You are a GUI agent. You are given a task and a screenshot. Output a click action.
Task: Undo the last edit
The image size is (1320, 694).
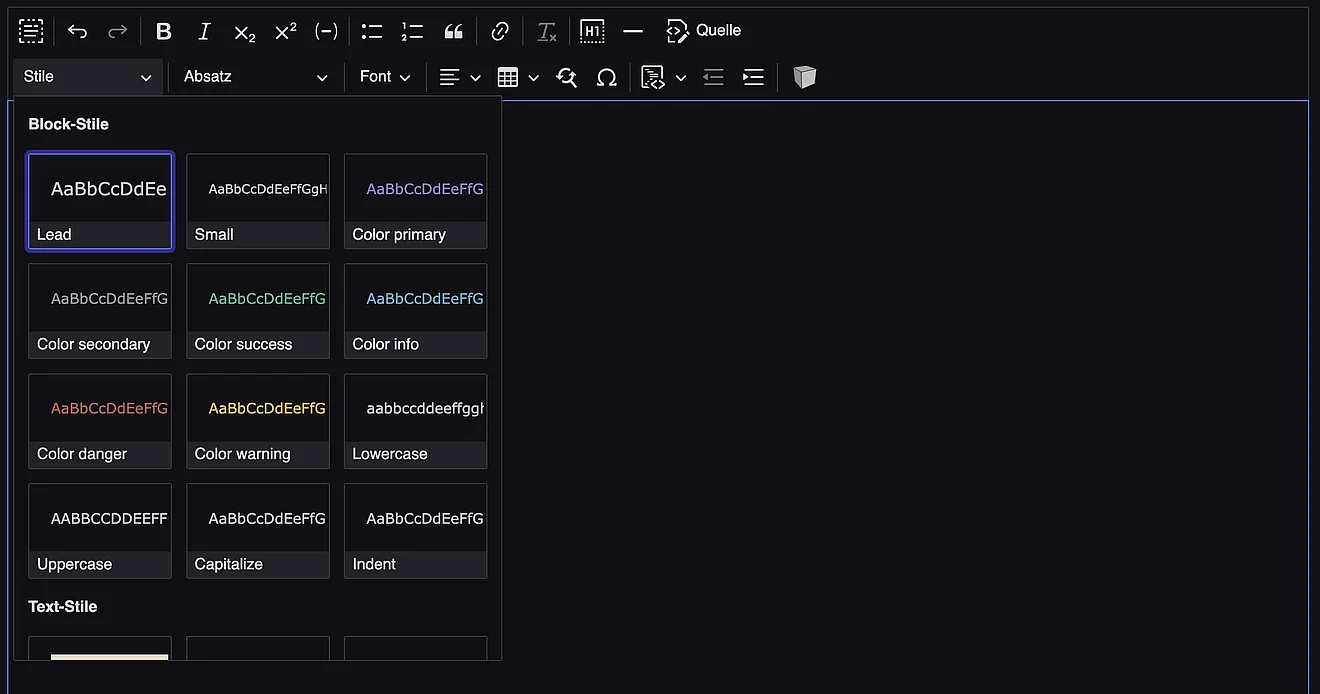(x=77, y=31)
